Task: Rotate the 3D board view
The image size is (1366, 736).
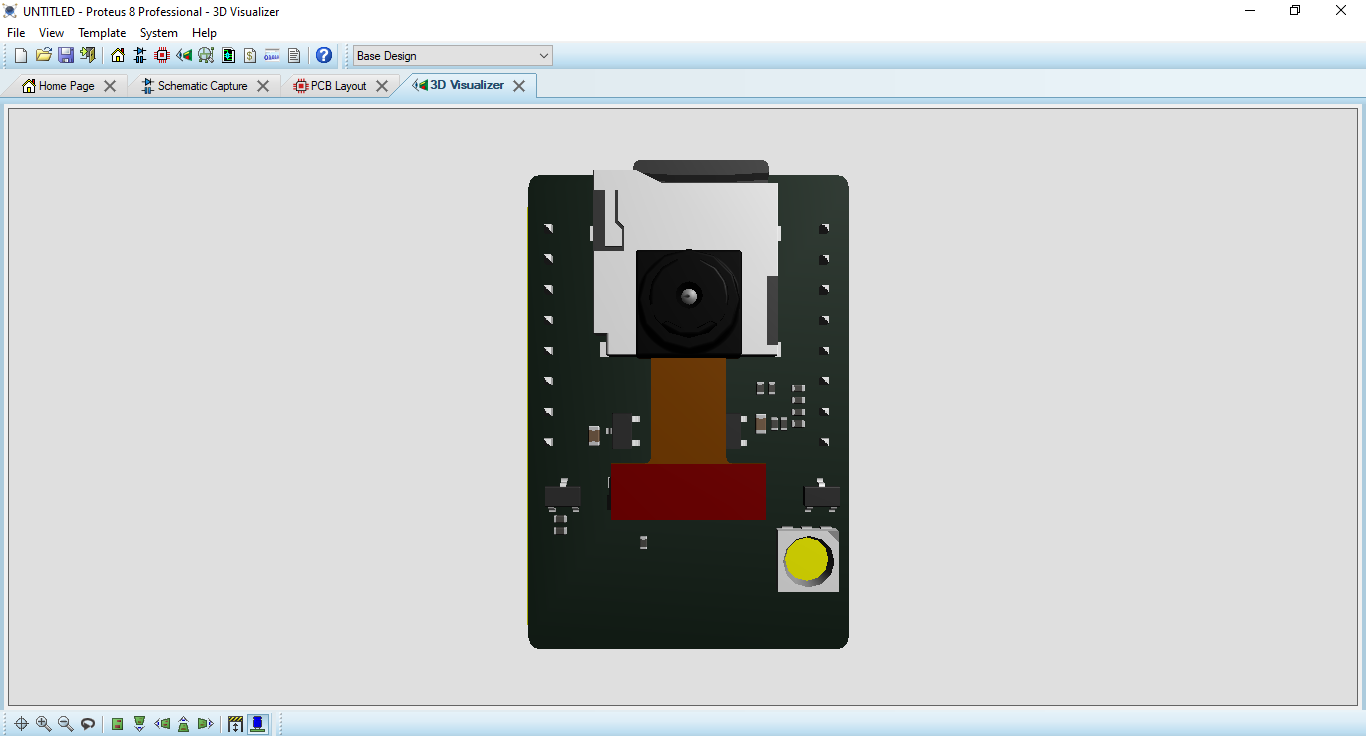Action: 88,723
